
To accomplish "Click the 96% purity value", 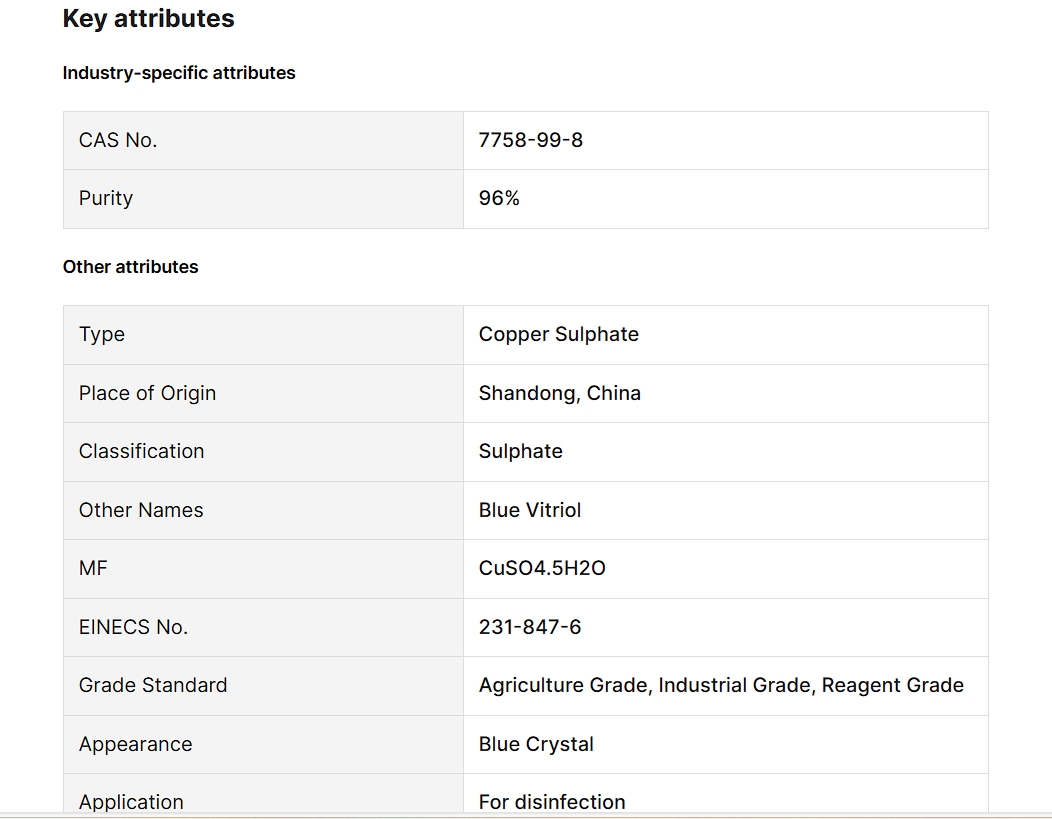I will point(499,198).
